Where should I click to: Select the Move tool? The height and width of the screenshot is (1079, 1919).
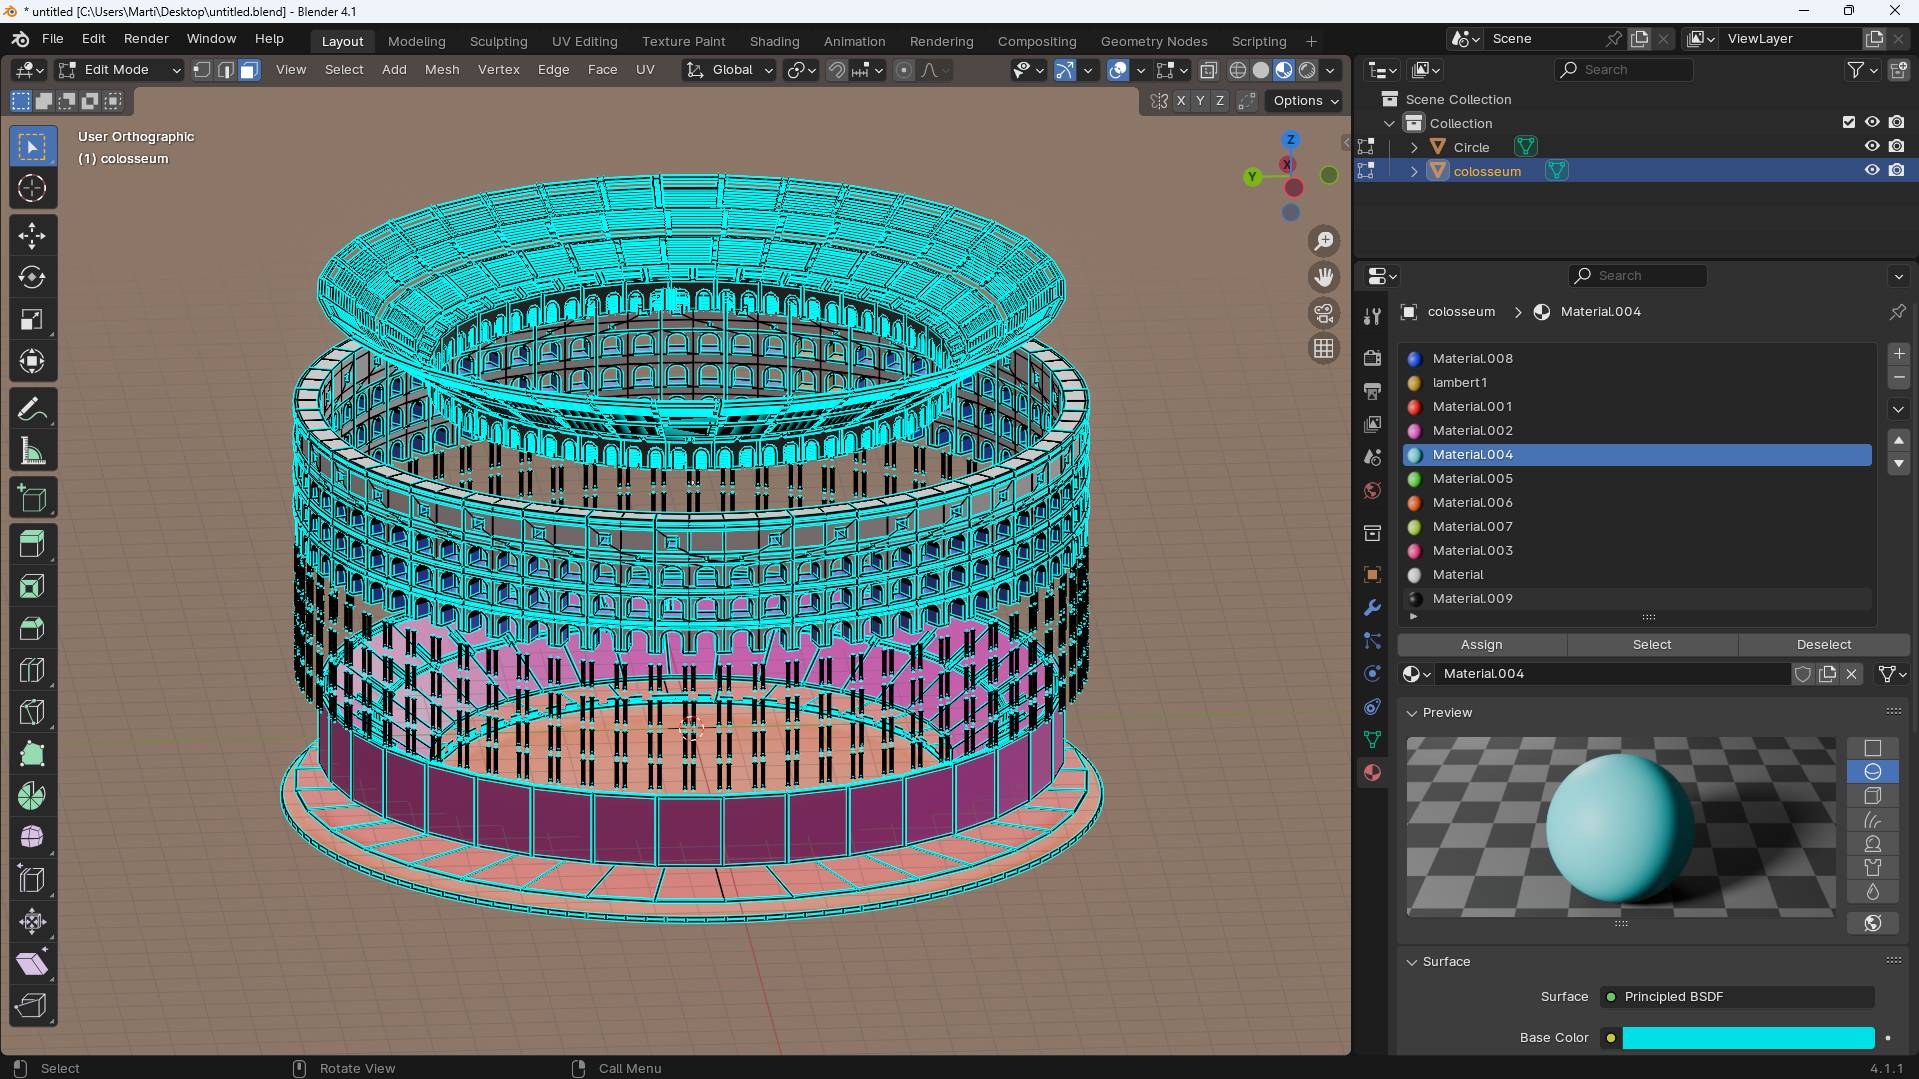pos(32,236)
